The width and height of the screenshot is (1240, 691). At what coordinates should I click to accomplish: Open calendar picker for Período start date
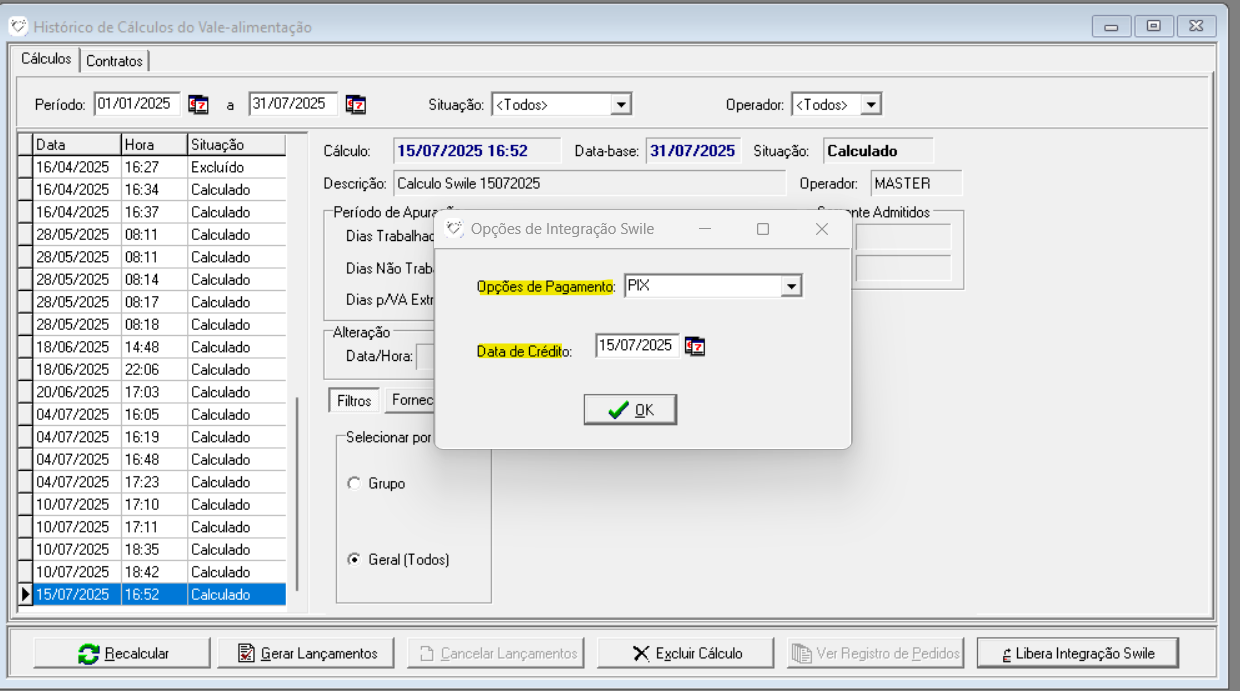198,104
